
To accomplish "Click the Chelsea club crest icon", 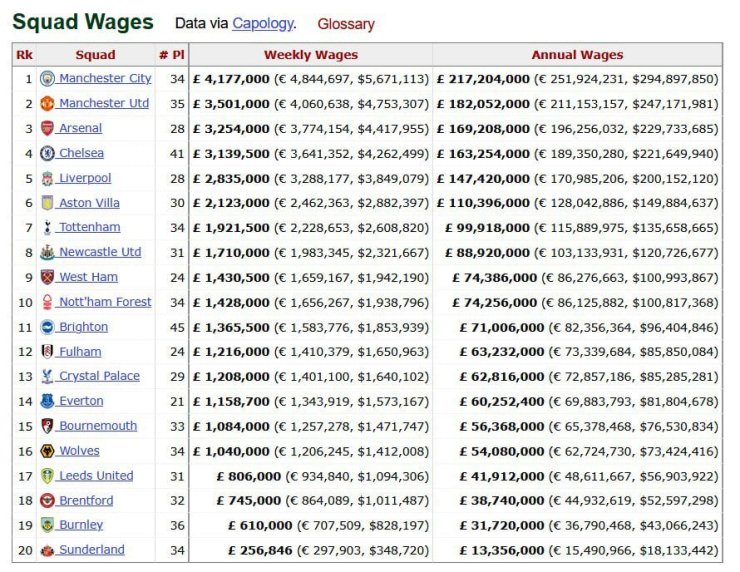I will (x=47, y=153).
